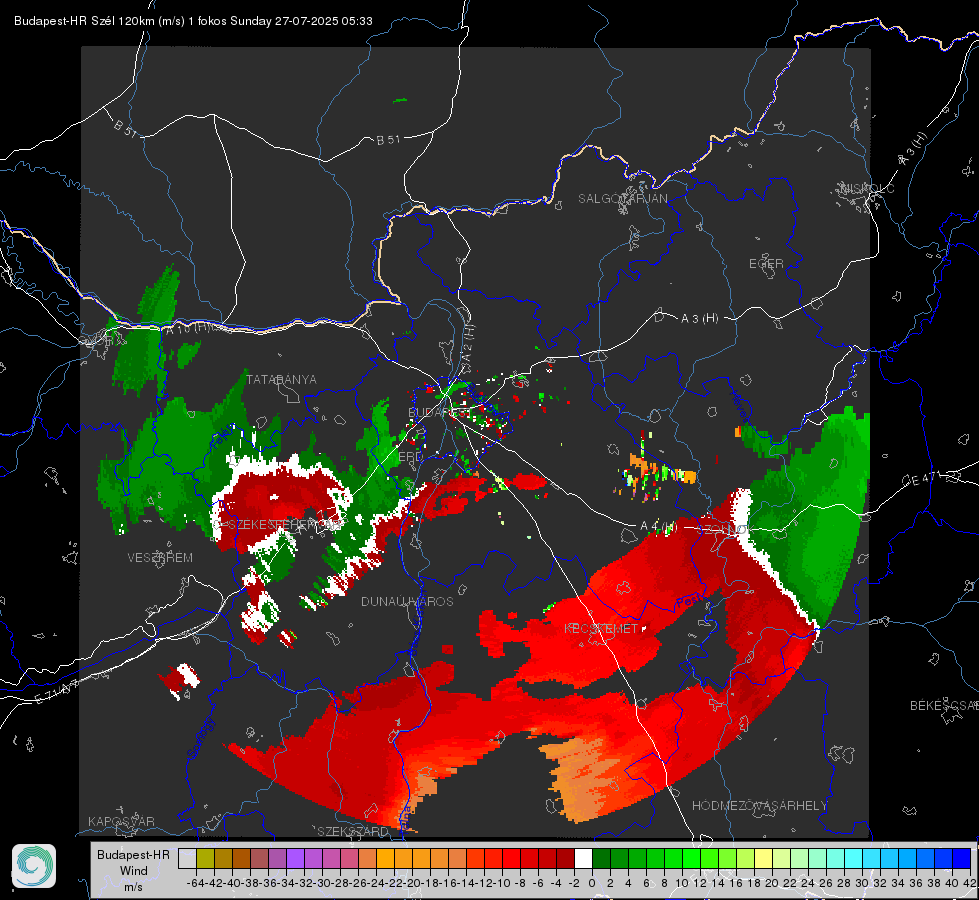The width and height of the screenshot is (979, 900).
Task: Click the TATABÁNYA city label
Action: pyautogui.click(x=282, y=379)
